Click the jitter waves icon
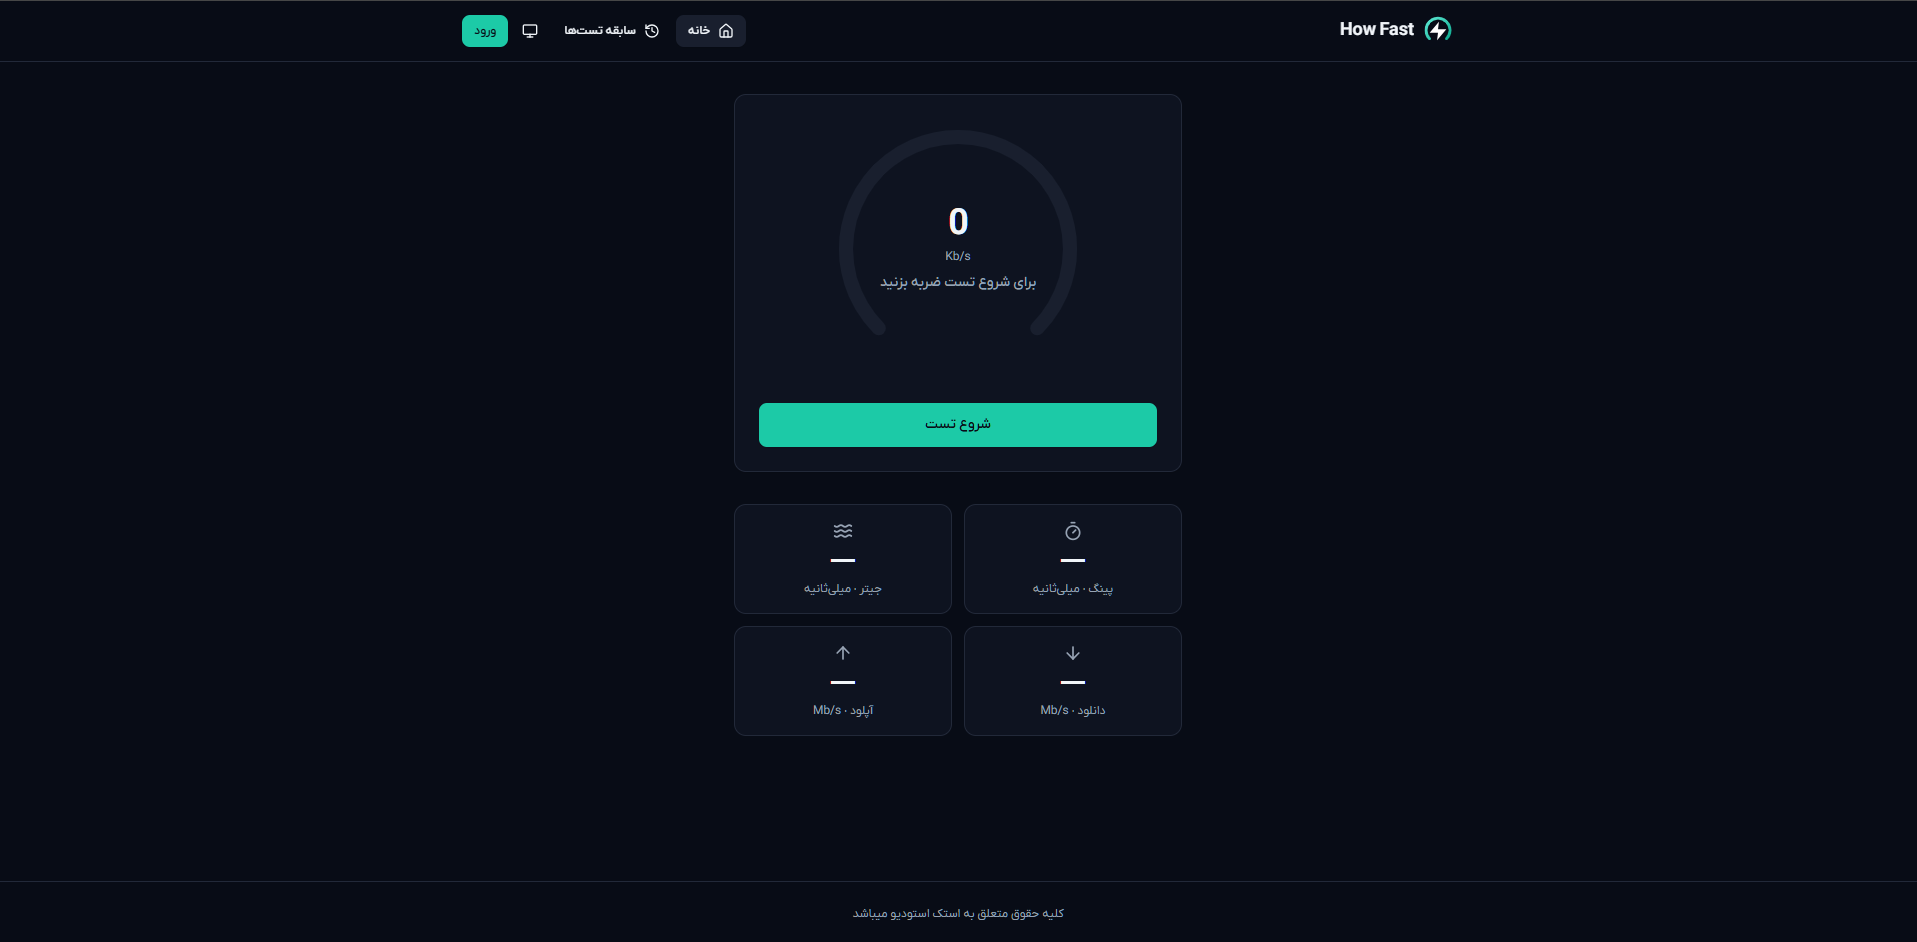This screenshot has width=1917, height=942. (843, 531)
